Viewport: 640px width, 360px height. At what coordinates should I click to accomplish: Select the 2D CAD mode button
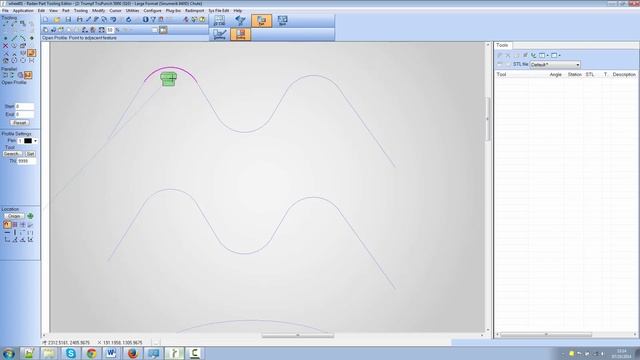coord(219,20)
